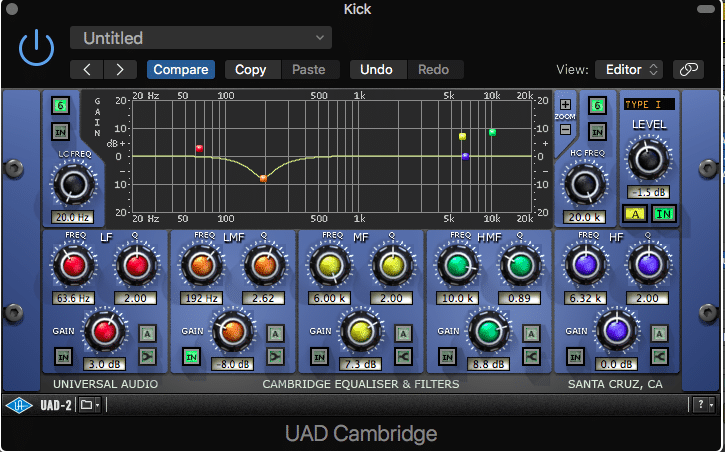
Task: Toggle the high cut slope 6 button
Action: click(x=597, y=105)
